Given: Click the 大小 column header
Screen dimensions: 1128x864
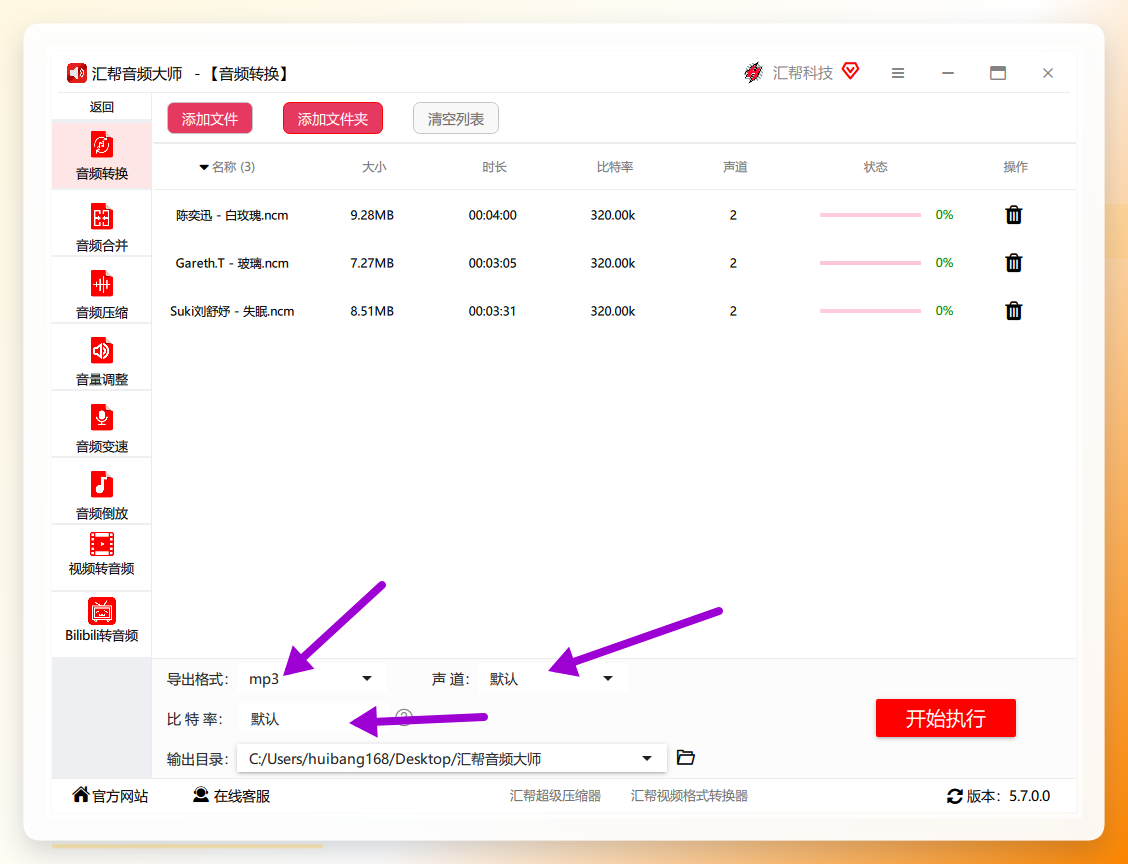Looking at the screenshot, I should (x=374, y=167).
